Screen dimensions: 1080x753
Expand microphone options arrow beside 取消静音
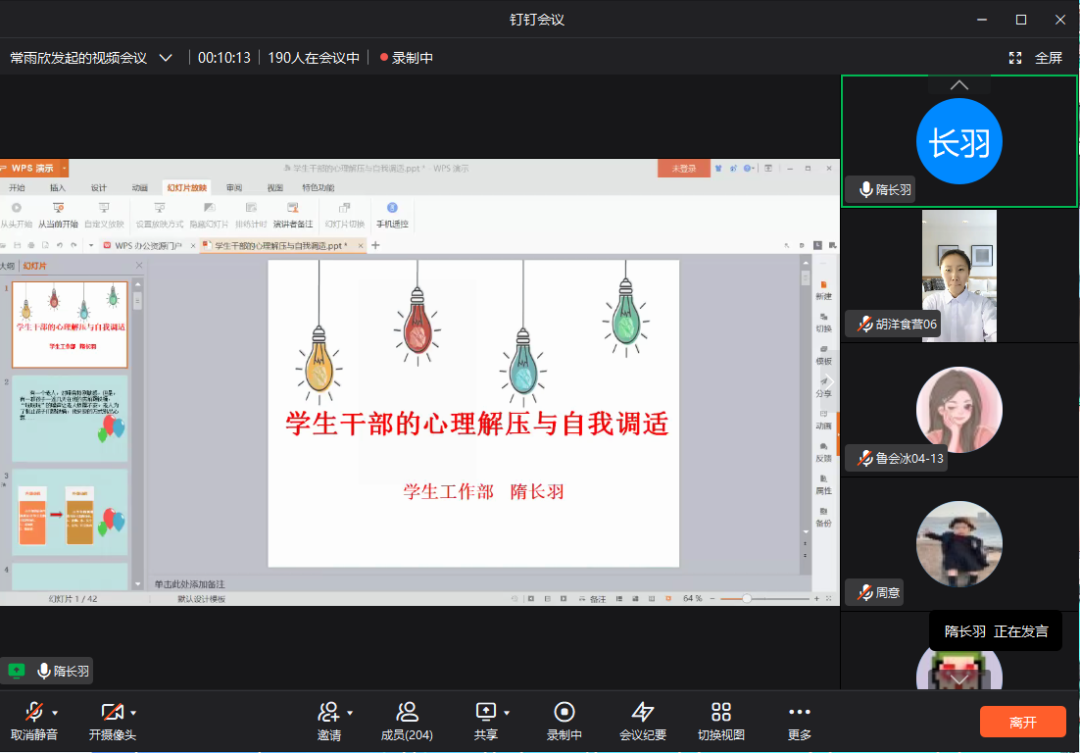click(55, 713)
